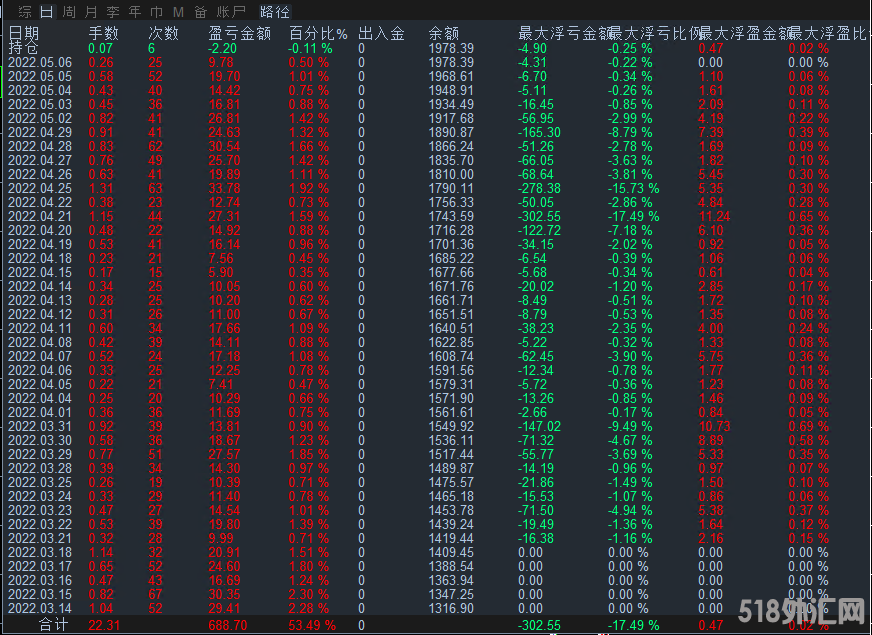Click the 市 tab
Image resolution: width=872 pixels, height=635 pixels.
pos(156,12)
